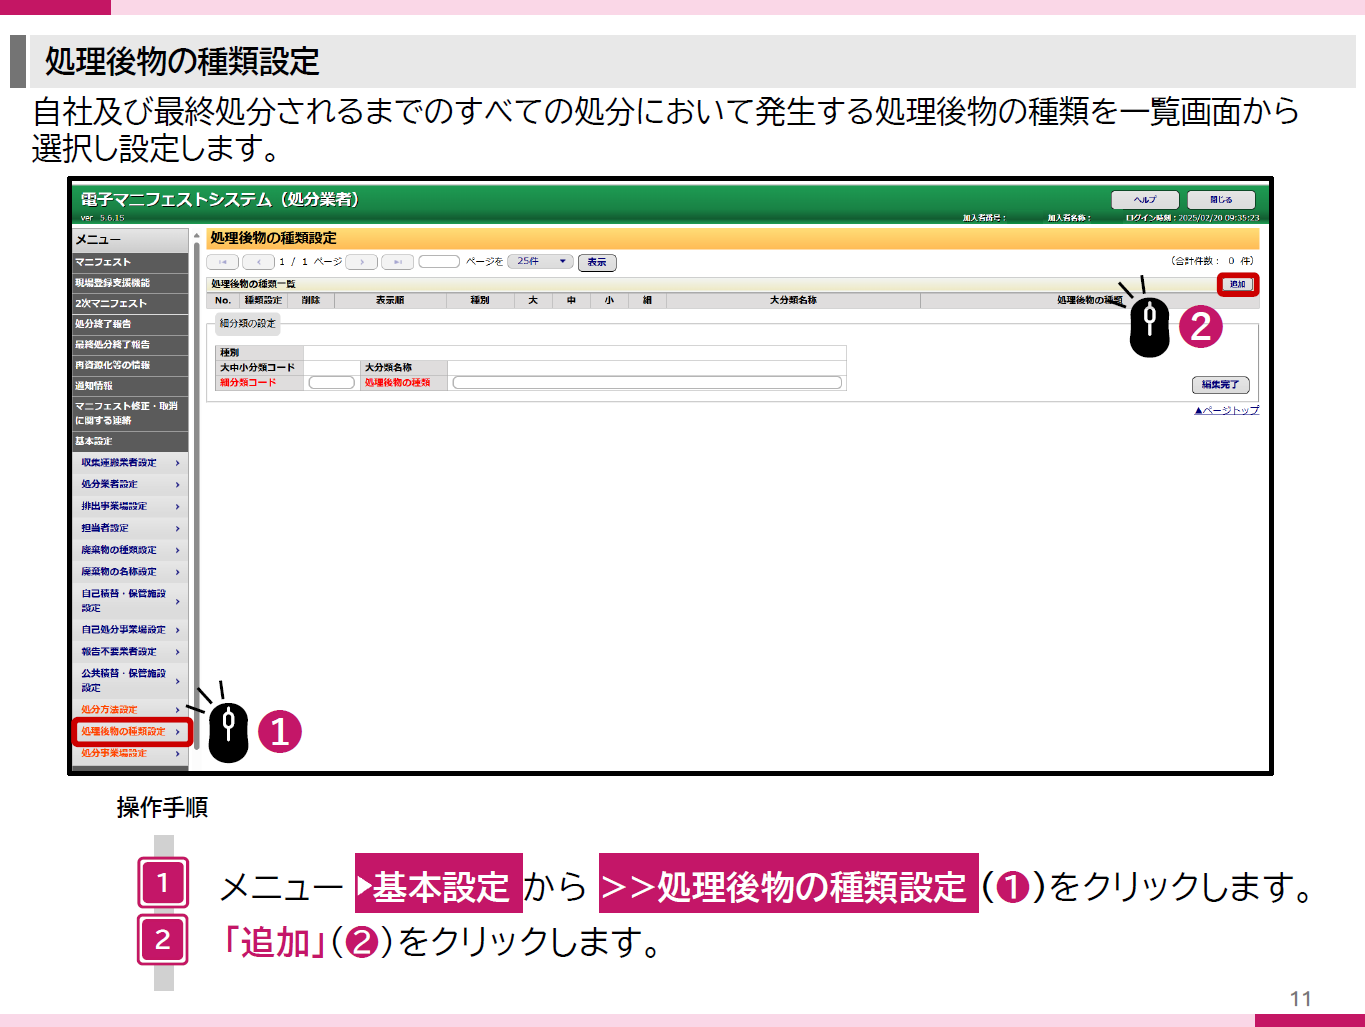
Task: Go to the first page arrow button
Action: coord(222,262)
